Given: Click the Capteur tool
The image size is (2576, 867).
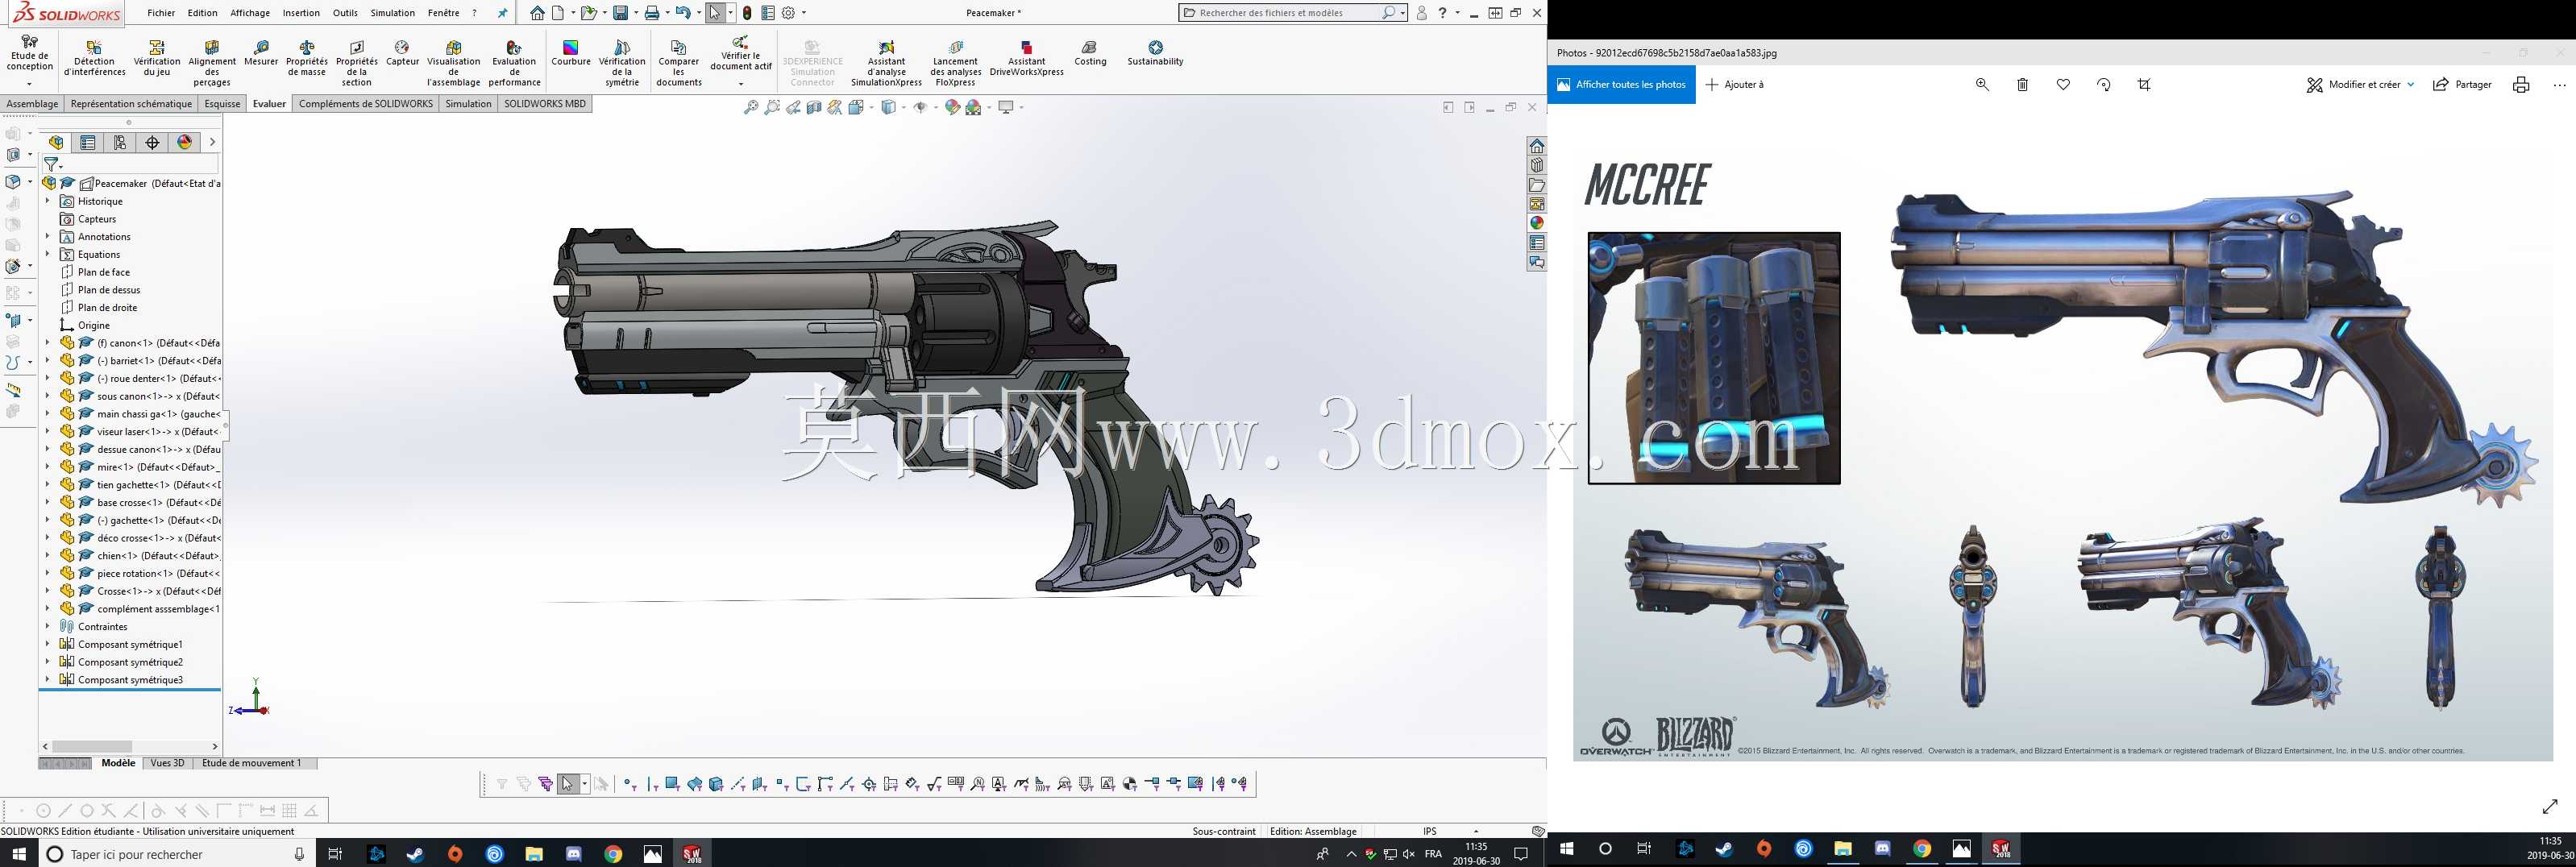Looking at the screenshot, I should click(402, 54).
